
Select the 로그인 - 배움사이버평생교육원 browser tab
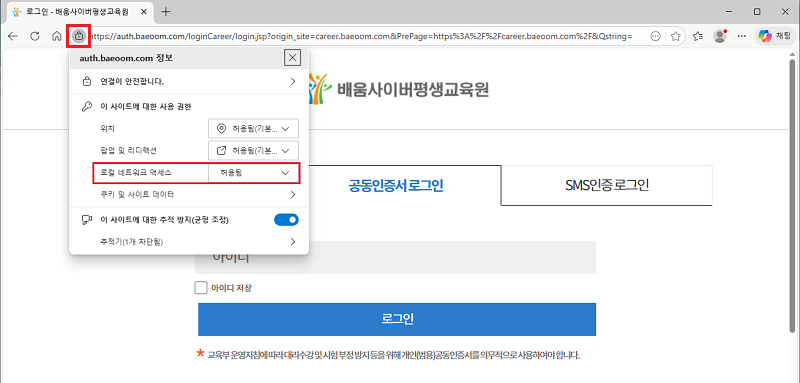click(79, 11)
